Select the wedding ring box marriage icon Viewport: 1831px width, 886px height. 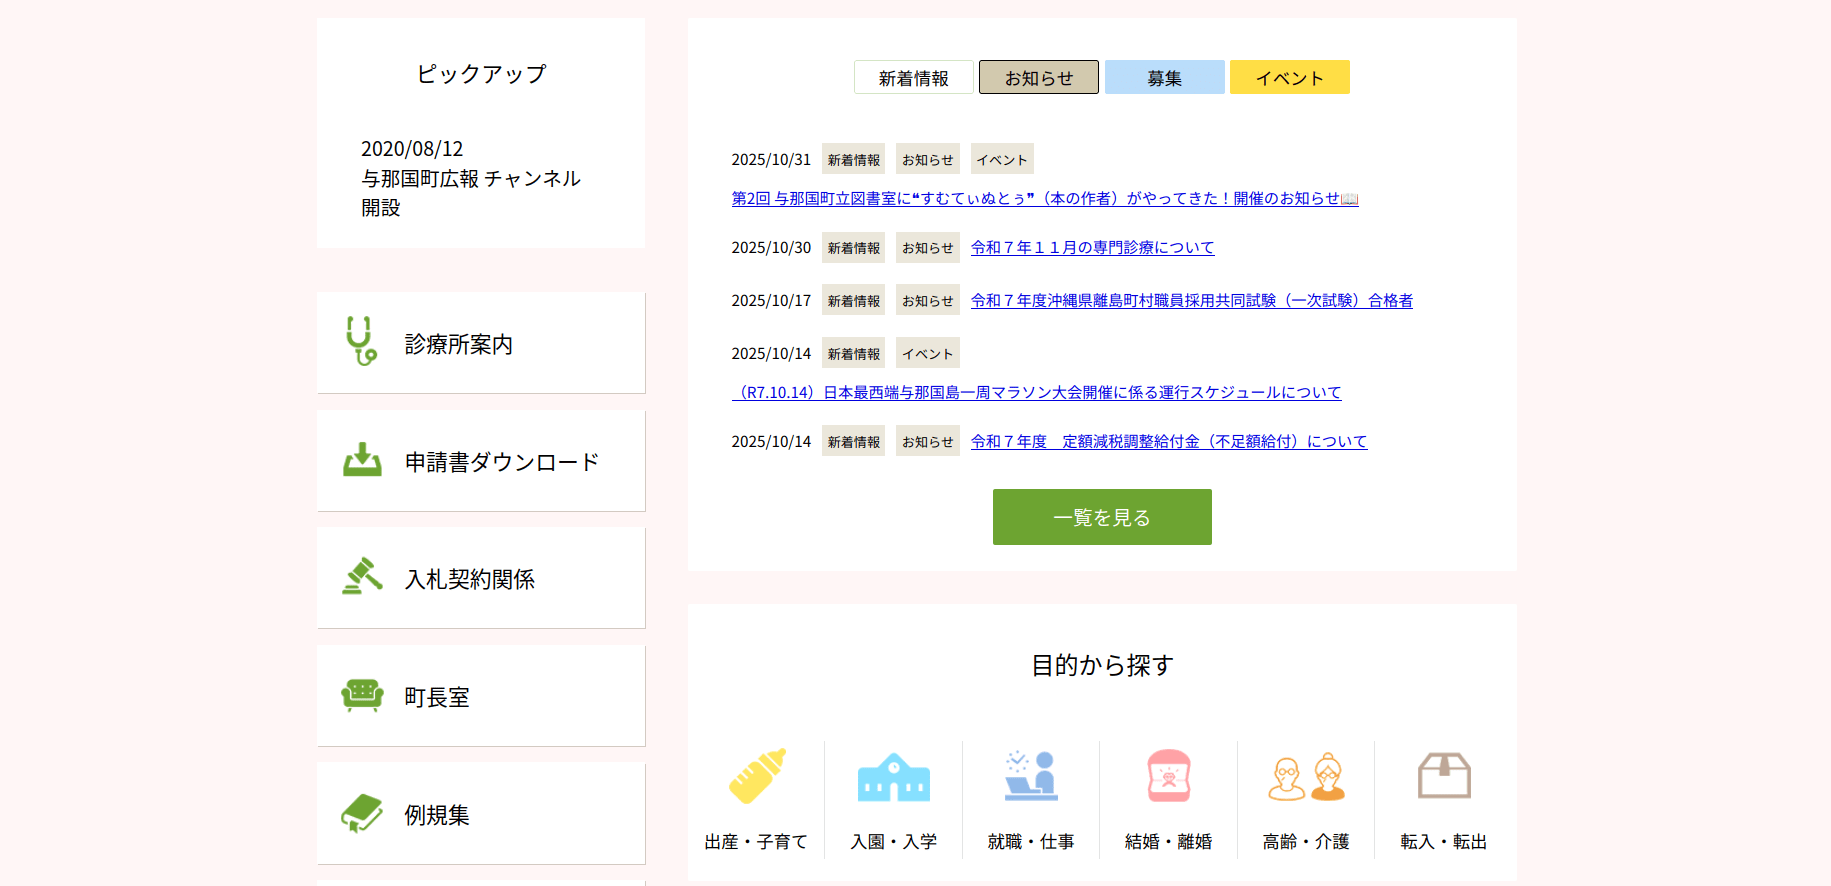pos(1168,776)
